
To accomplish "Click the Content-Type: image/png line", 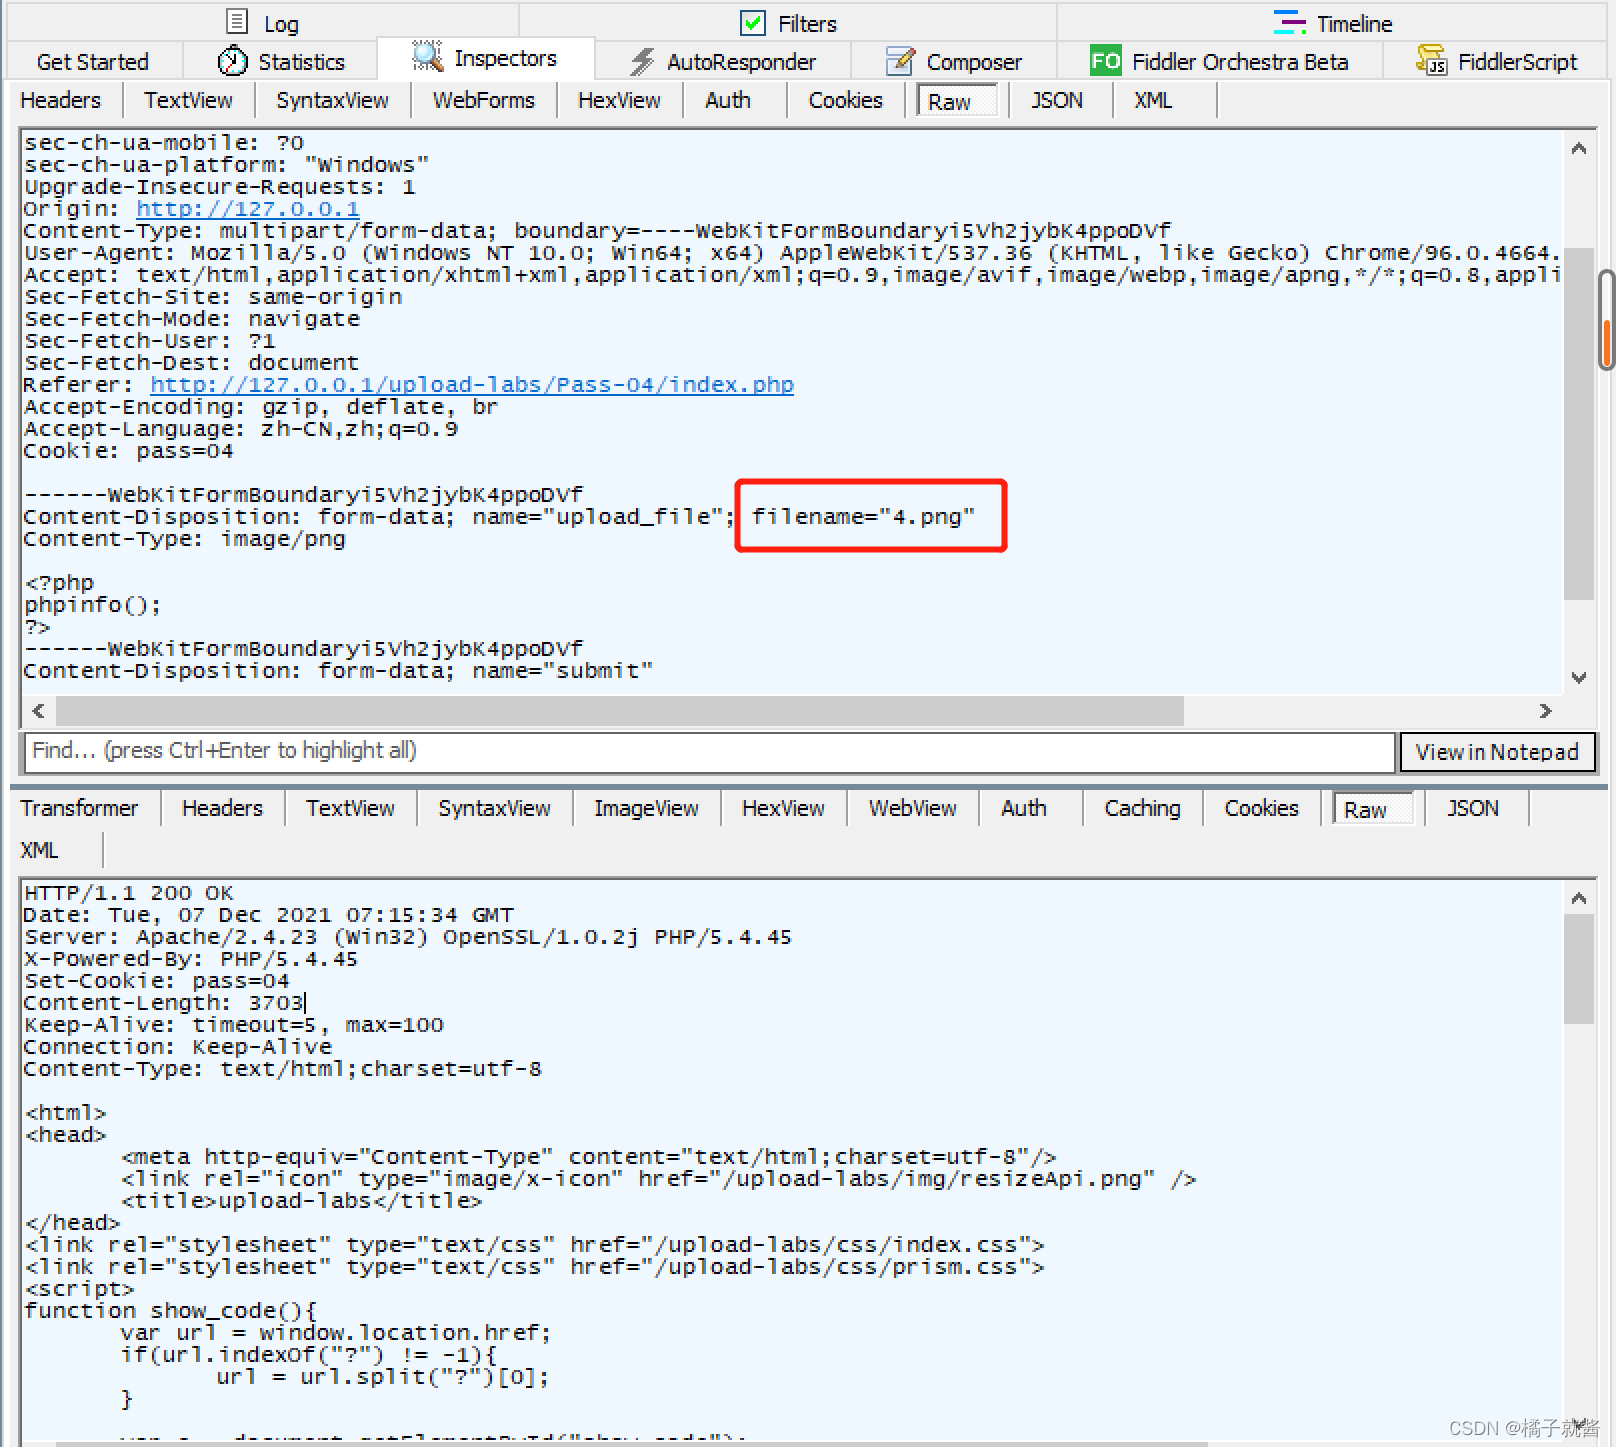I will pos(185,539).
